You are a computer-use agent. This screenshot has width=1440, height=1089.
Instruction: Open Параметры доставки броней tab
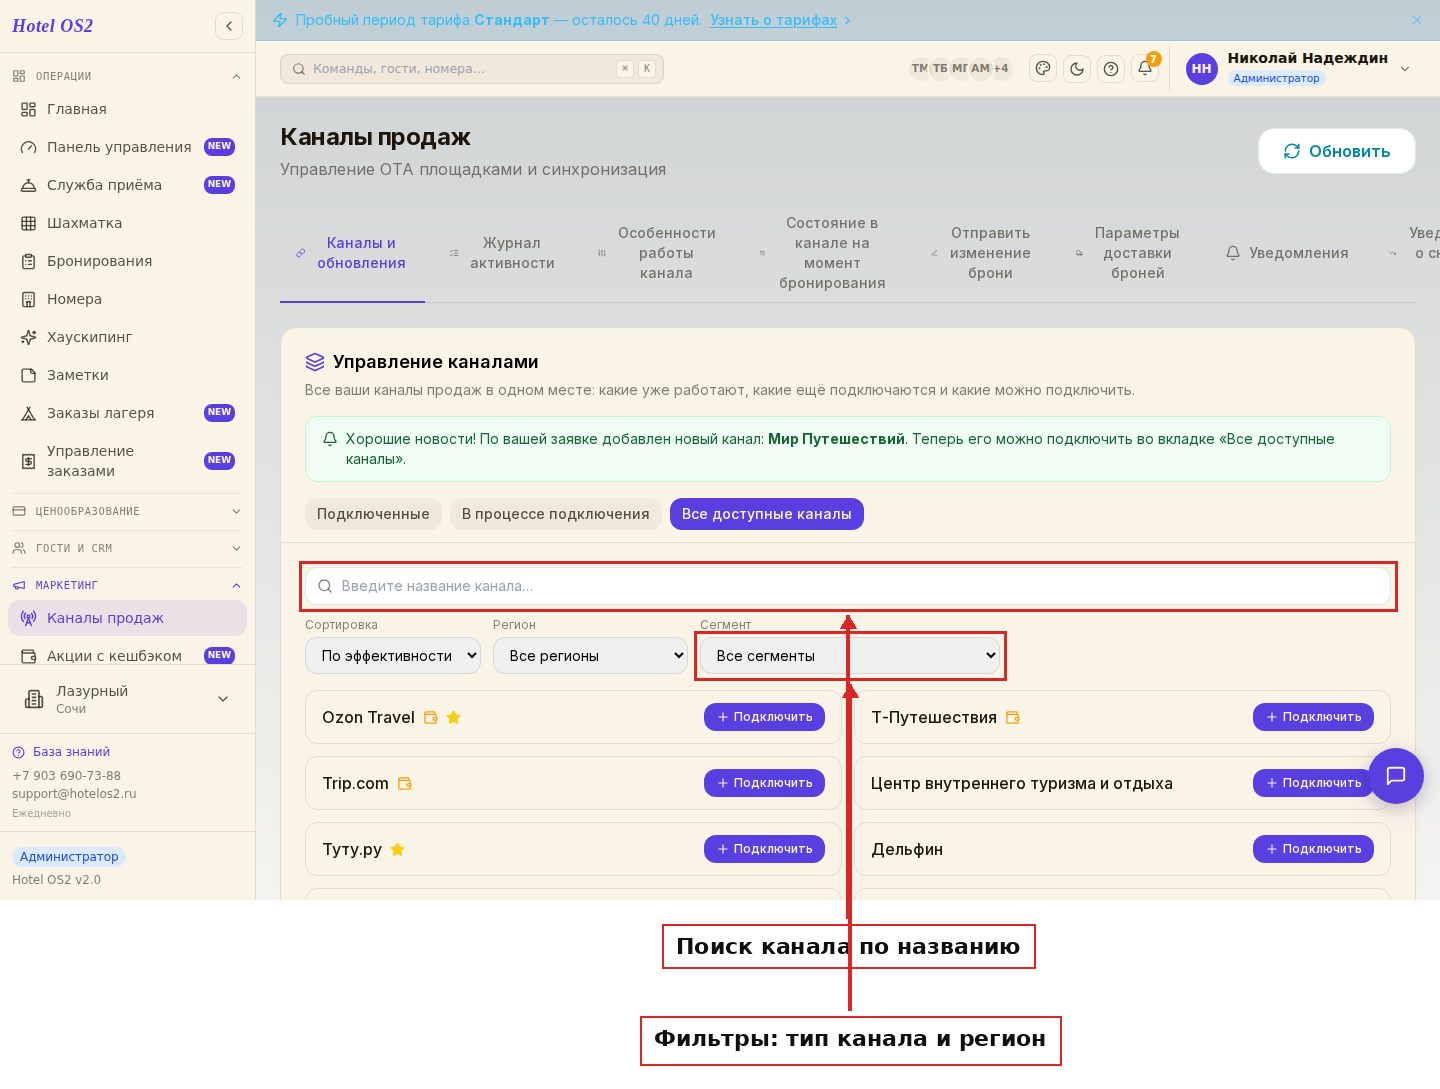[x=1129, y=253]
